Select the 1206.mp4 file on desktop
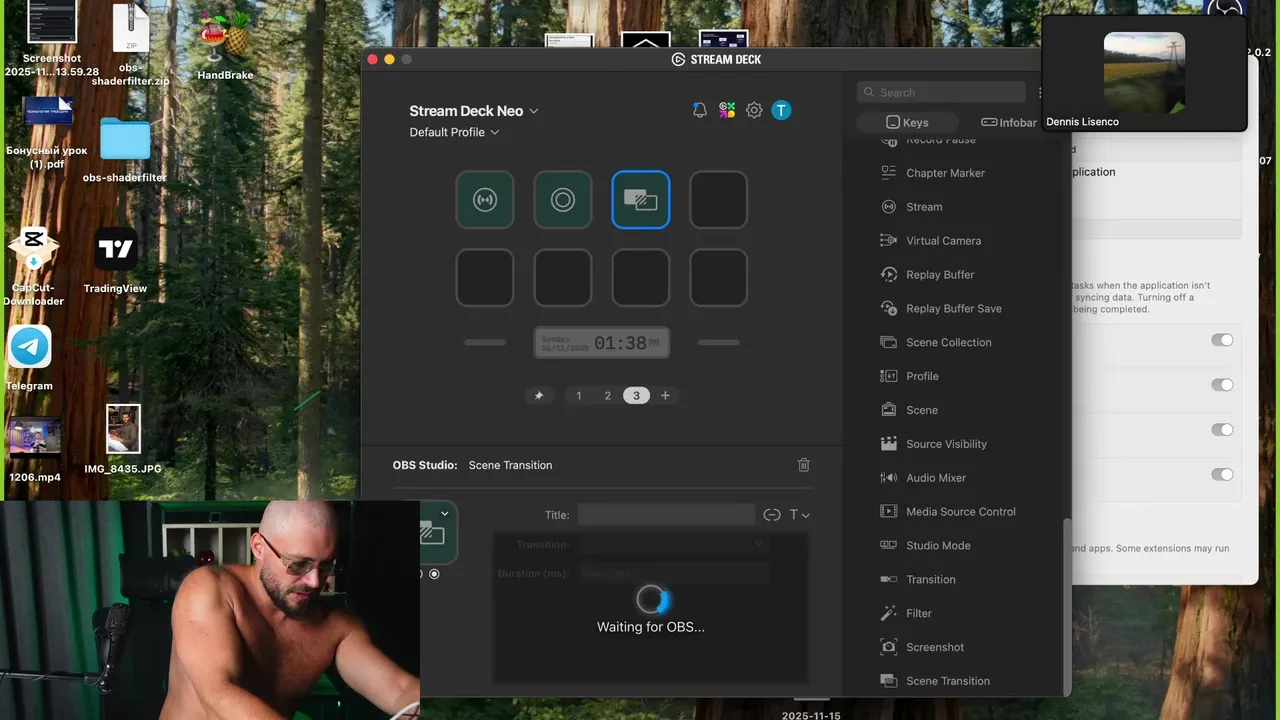The width and height of the screenshot is (1280, 720). click(x=35, y=450)
